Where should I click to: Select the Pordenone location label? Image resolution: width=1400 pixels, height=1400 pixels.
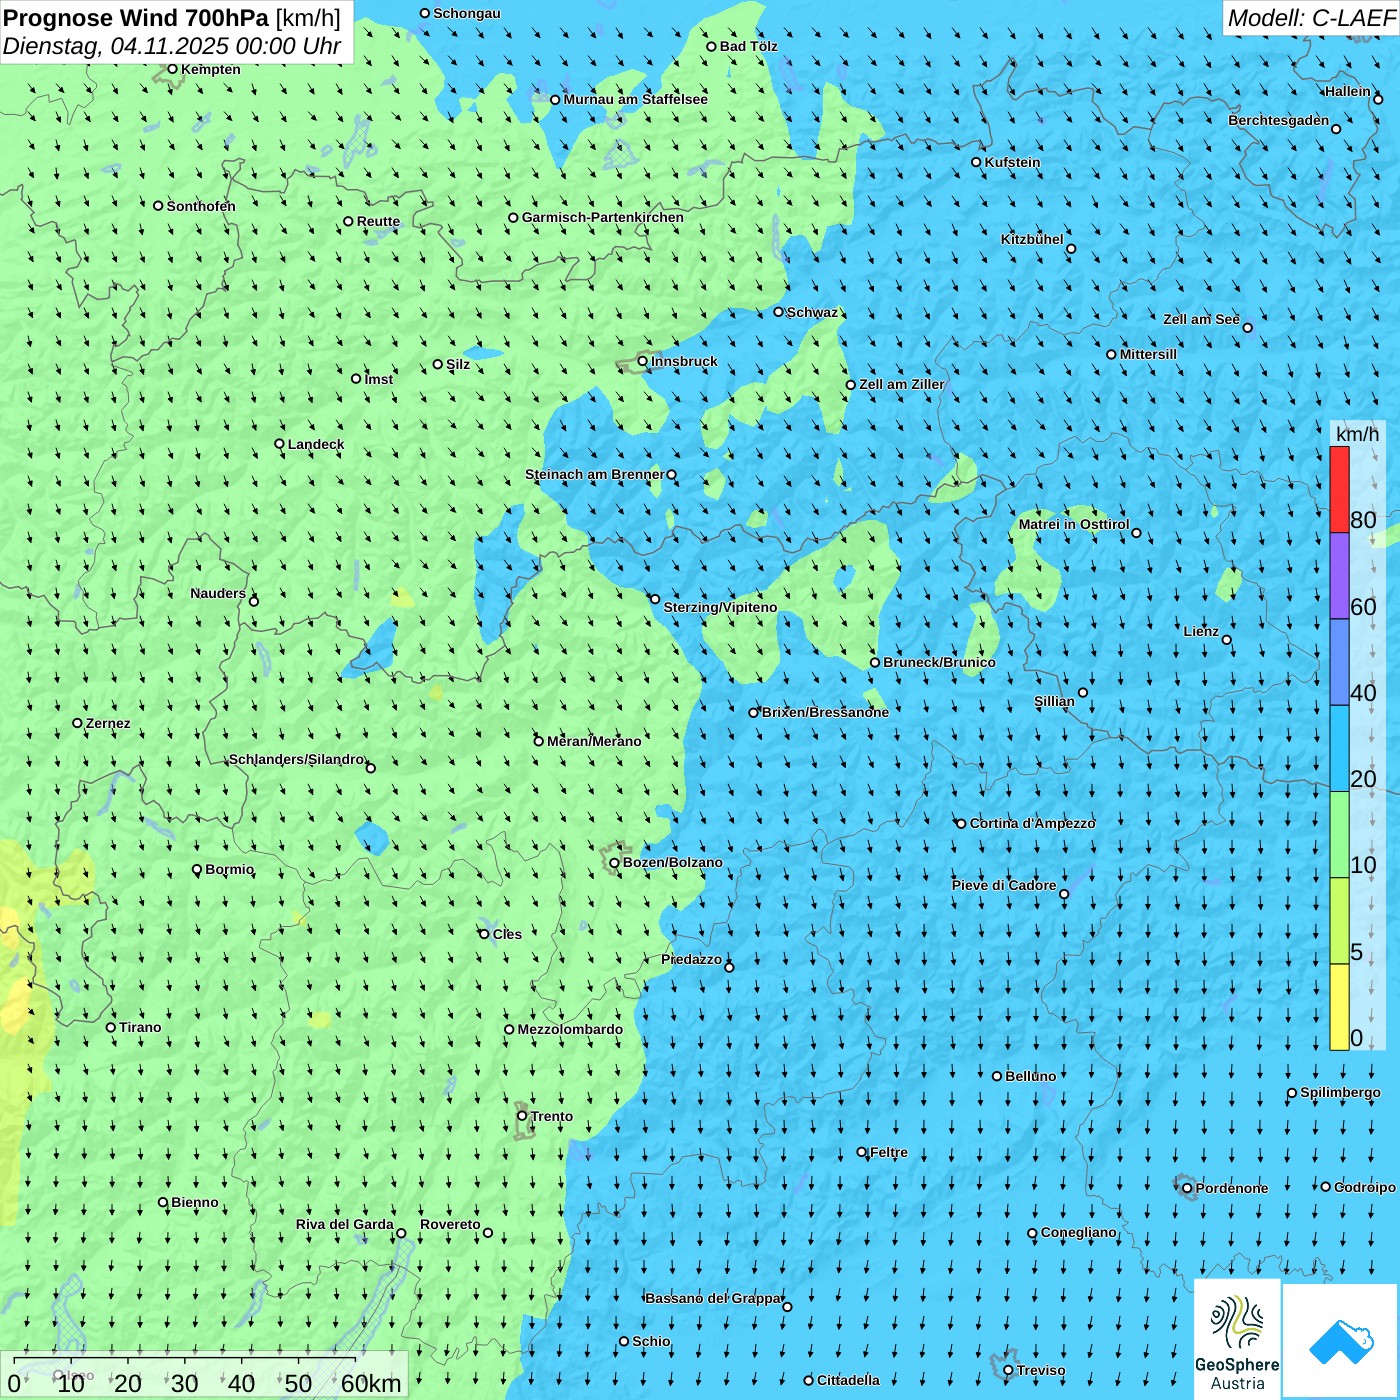tap(1231, 1188)
